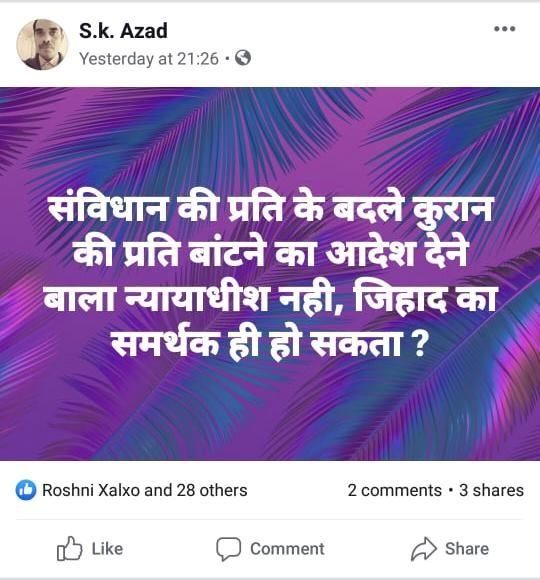Click the Hindi line beginning with संविधान
The height and width of the screenshot is (580, 540).
(x=270, y=209)
